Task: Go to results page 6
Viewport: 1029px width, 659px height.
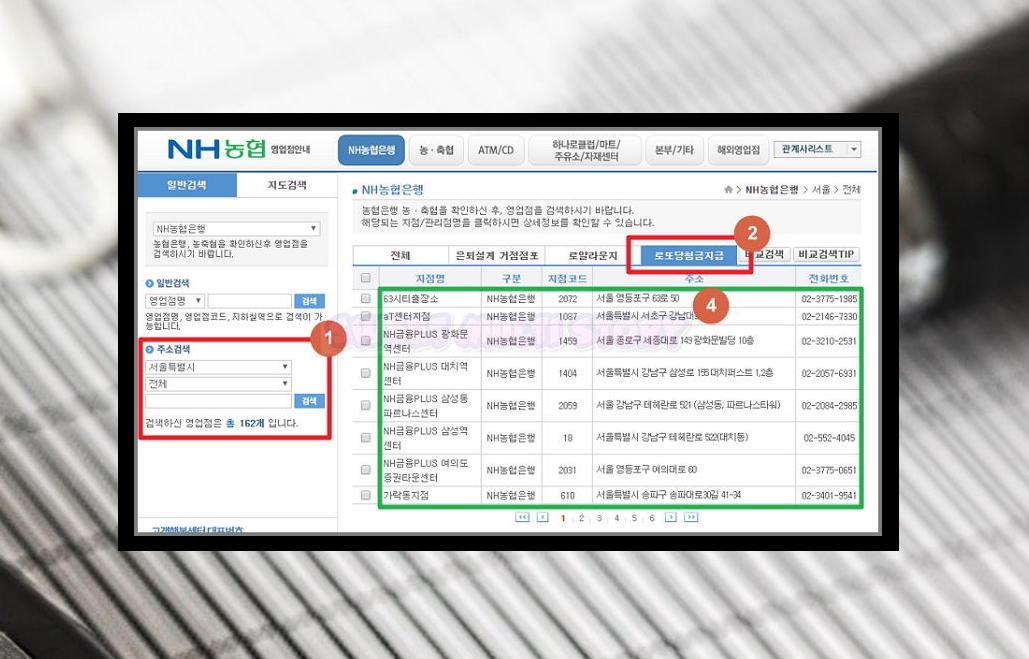Action: pos(652,518)
